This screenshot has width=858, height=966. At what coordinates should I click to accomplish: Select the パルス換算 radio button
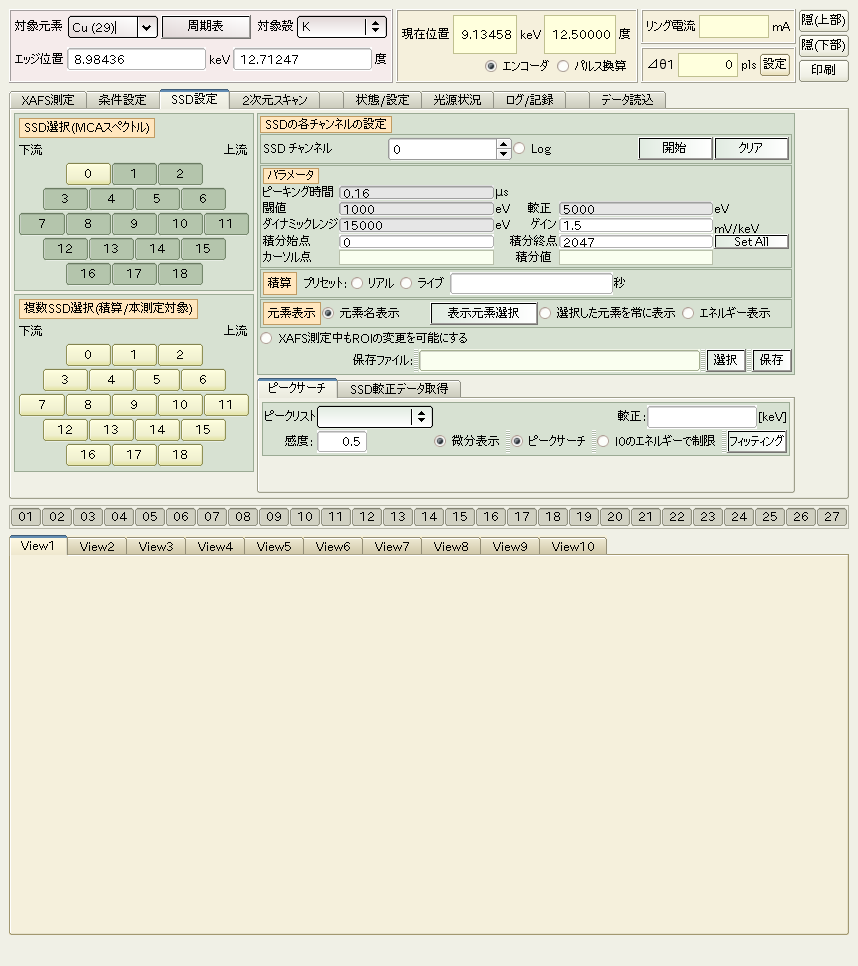[563, 66]
